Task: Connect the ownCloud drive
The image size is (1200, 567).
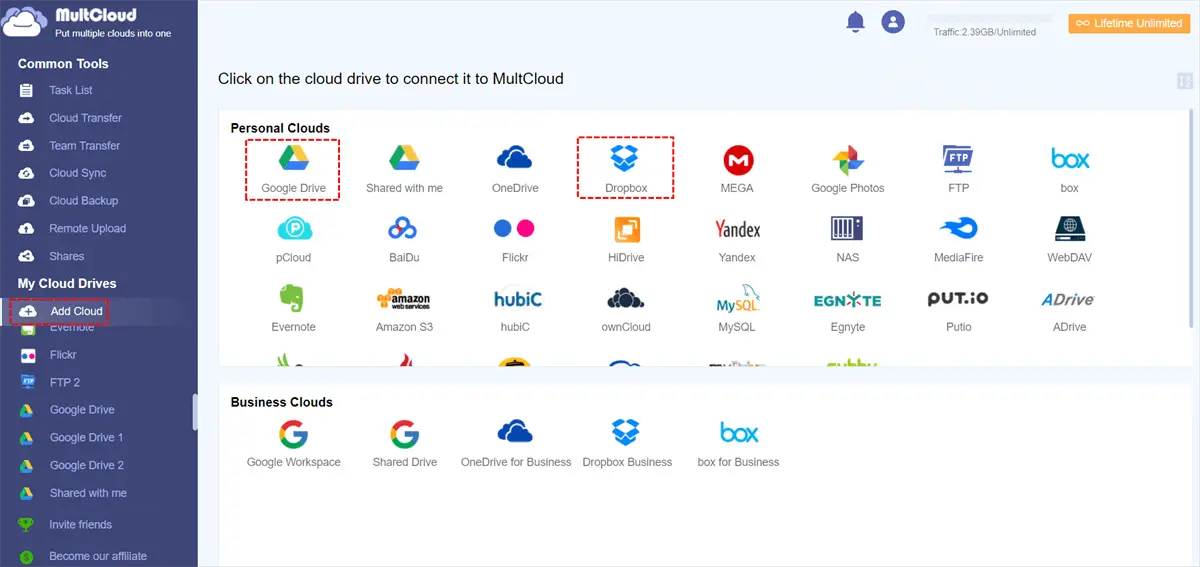Action: [626, 308]
